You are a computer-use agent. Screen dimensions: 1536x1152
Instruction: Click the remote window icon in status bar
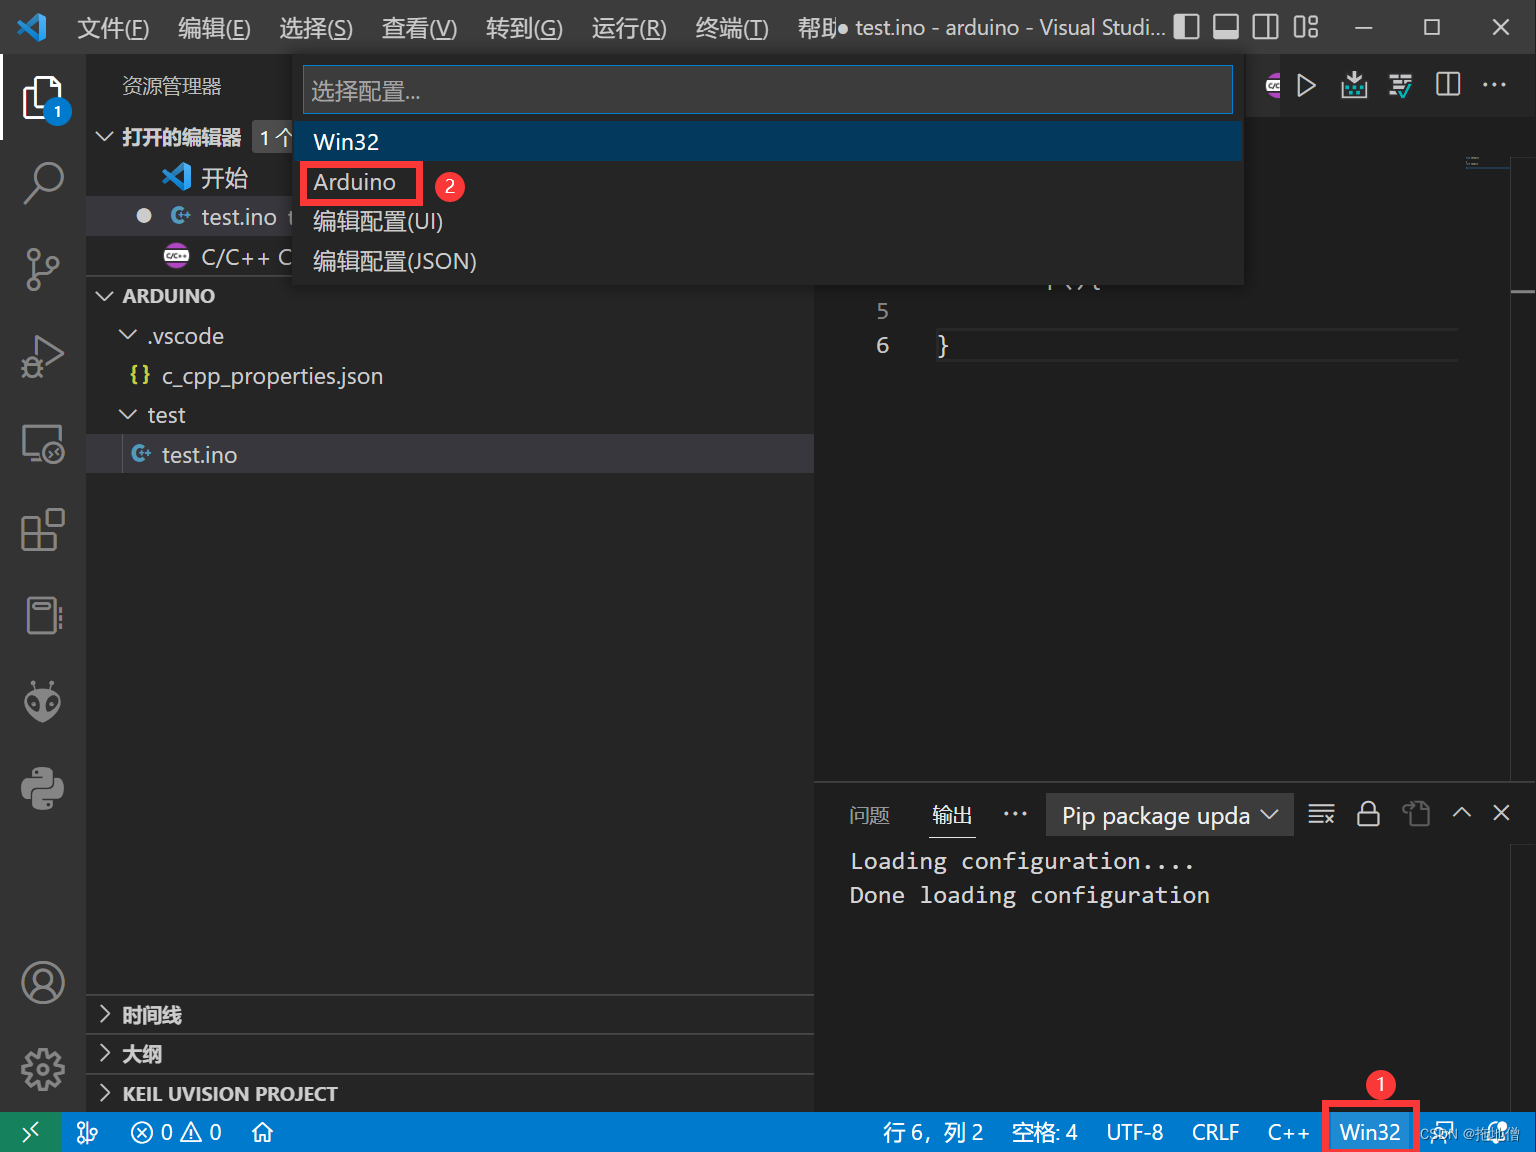tap(30, 1132)
